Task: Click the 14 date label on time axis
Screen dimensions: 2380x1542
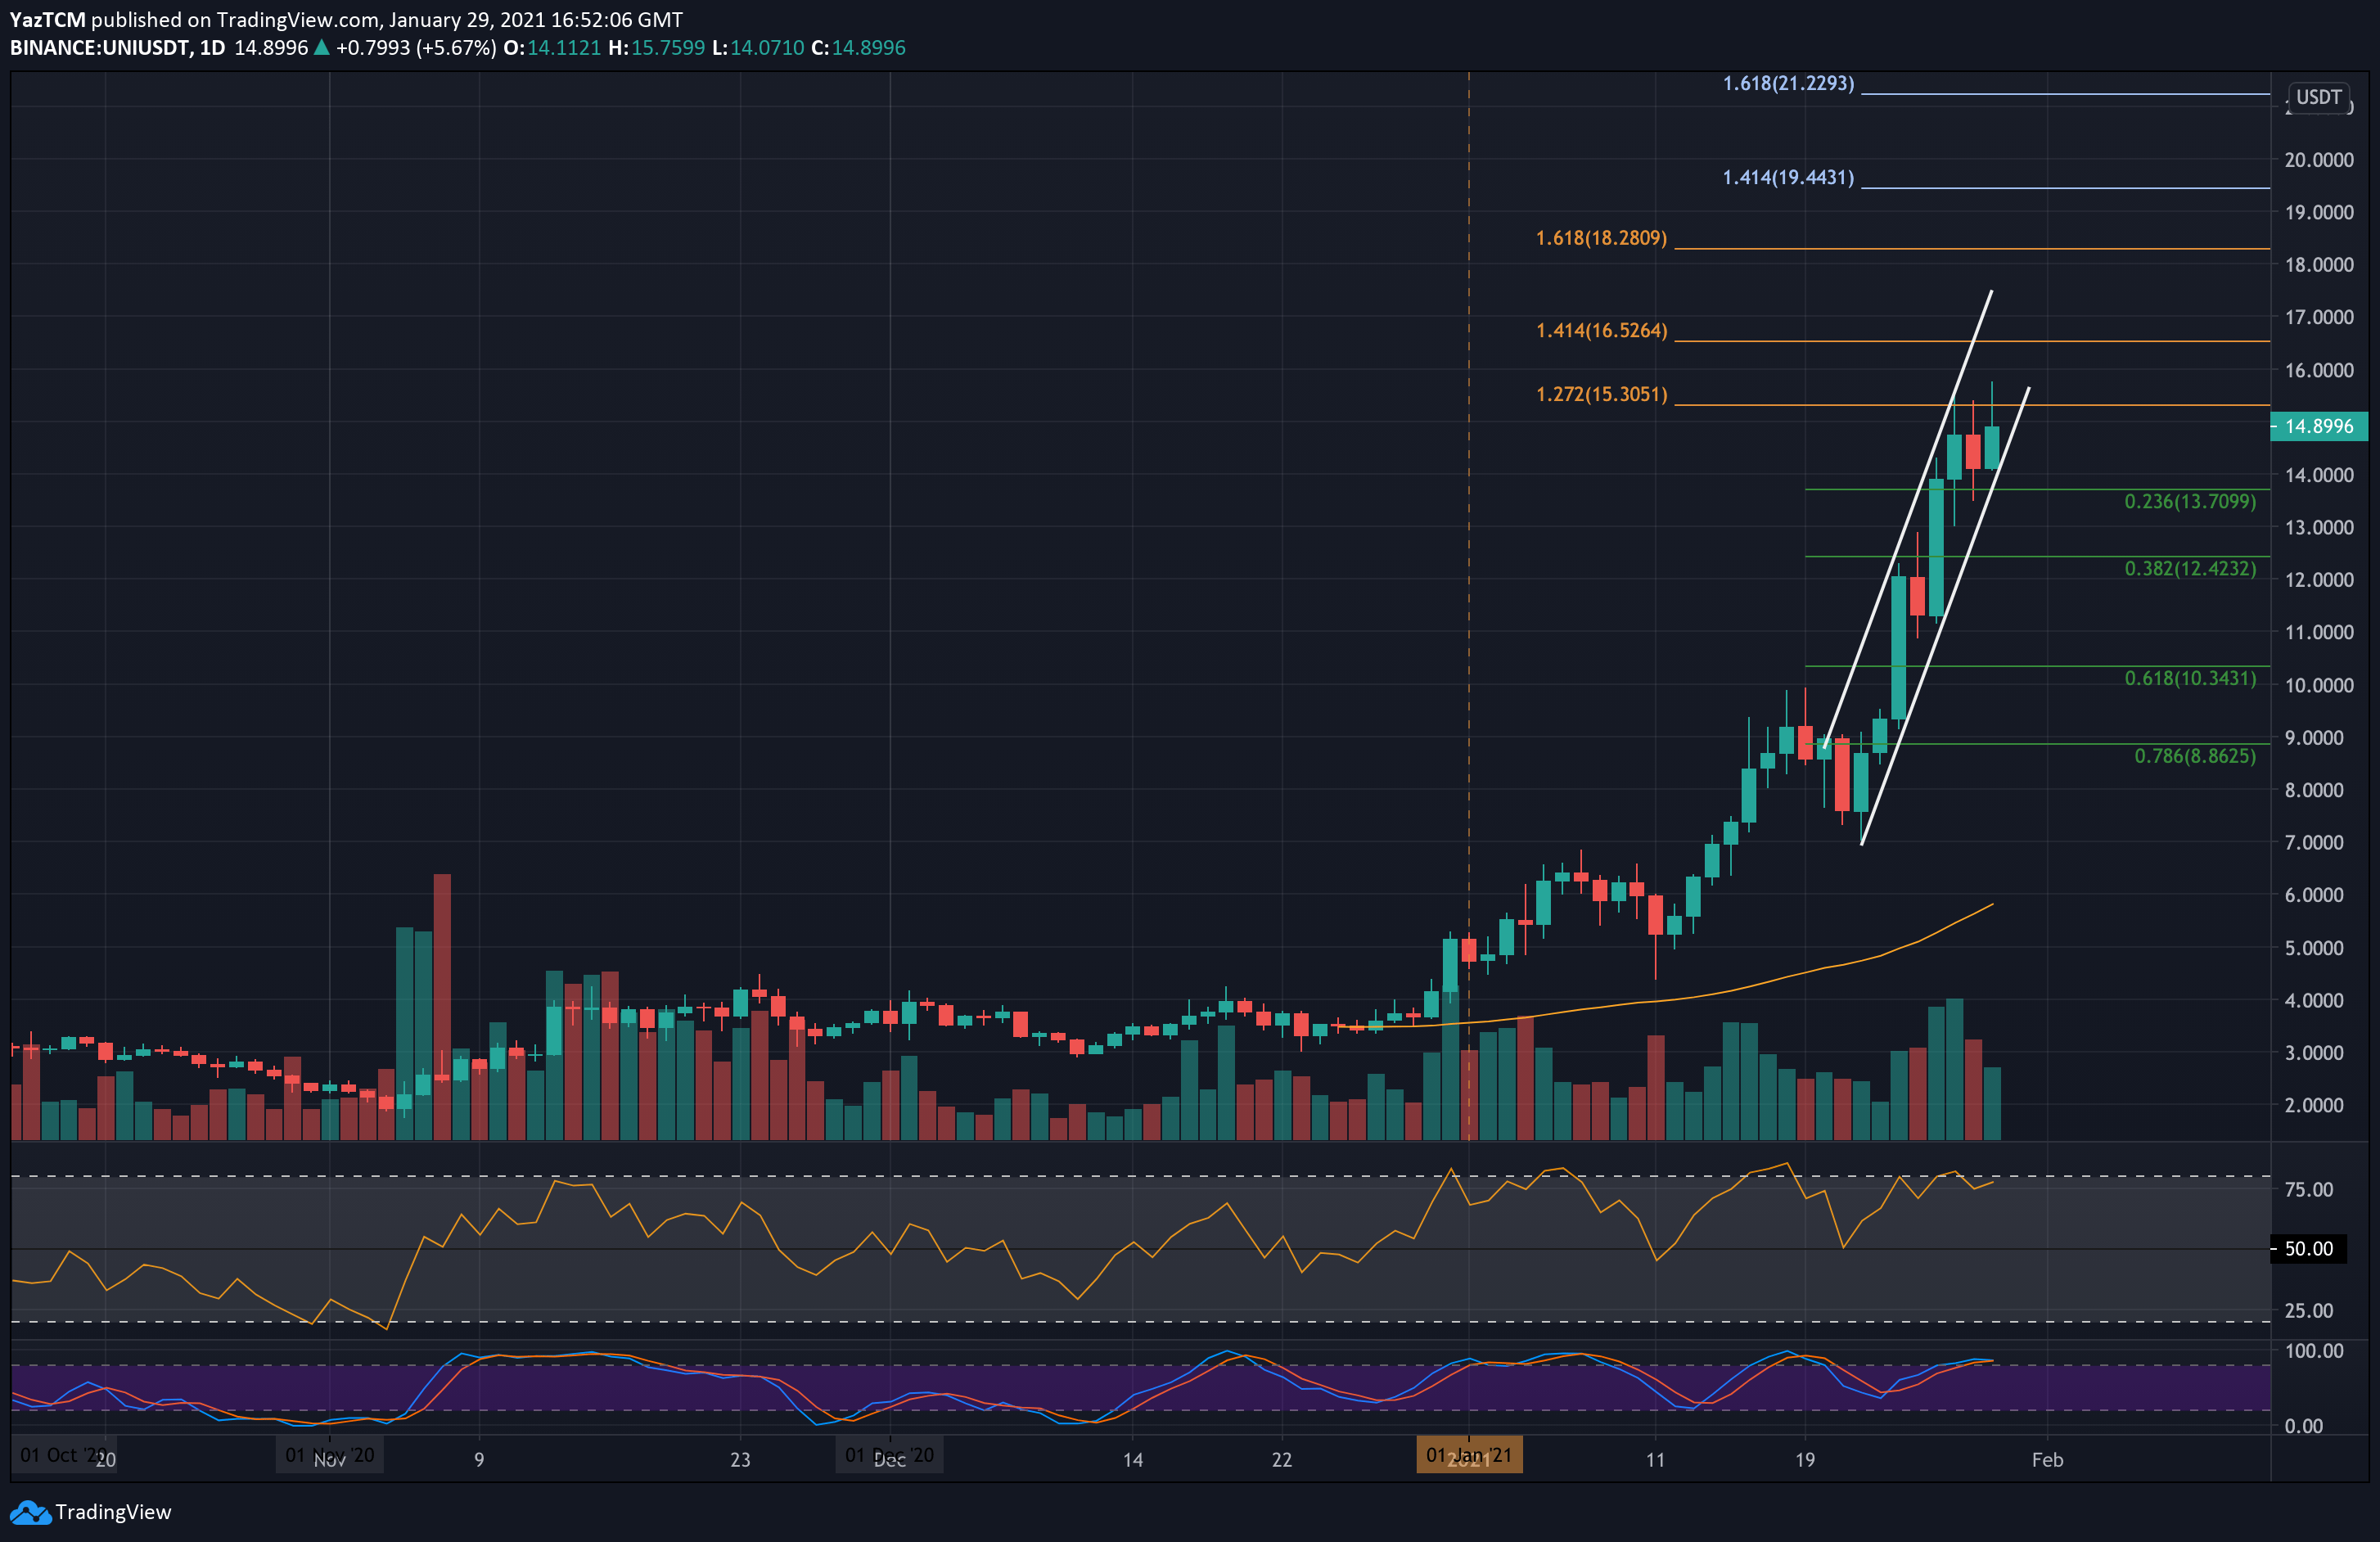Action: click(x=1132, y=1460)
